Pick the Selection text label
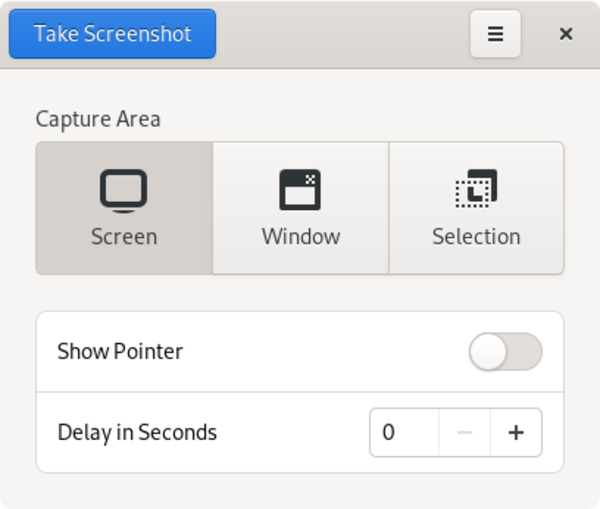 click(x=476, y=237)
